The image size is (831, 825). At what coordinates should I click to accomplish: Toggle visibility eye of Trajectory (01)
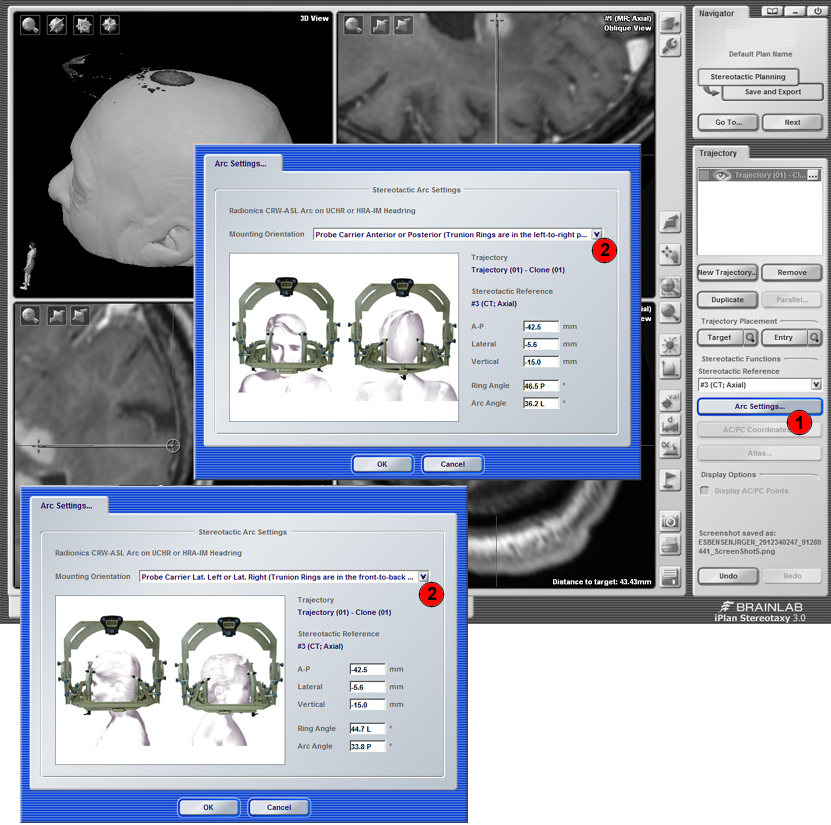723,175
